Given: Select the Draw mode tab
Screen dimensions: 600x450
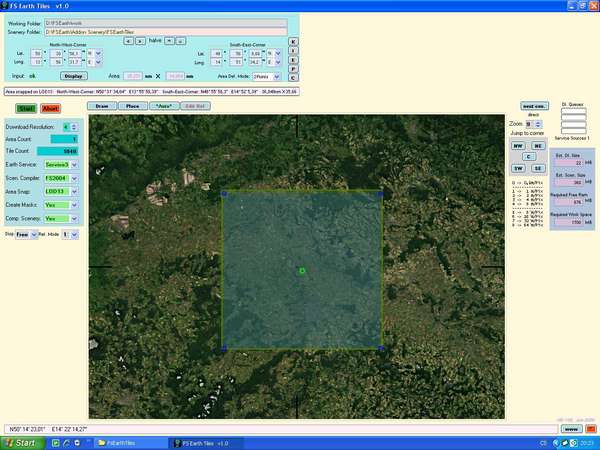Looking at the screenshot, I should point(101,105).
